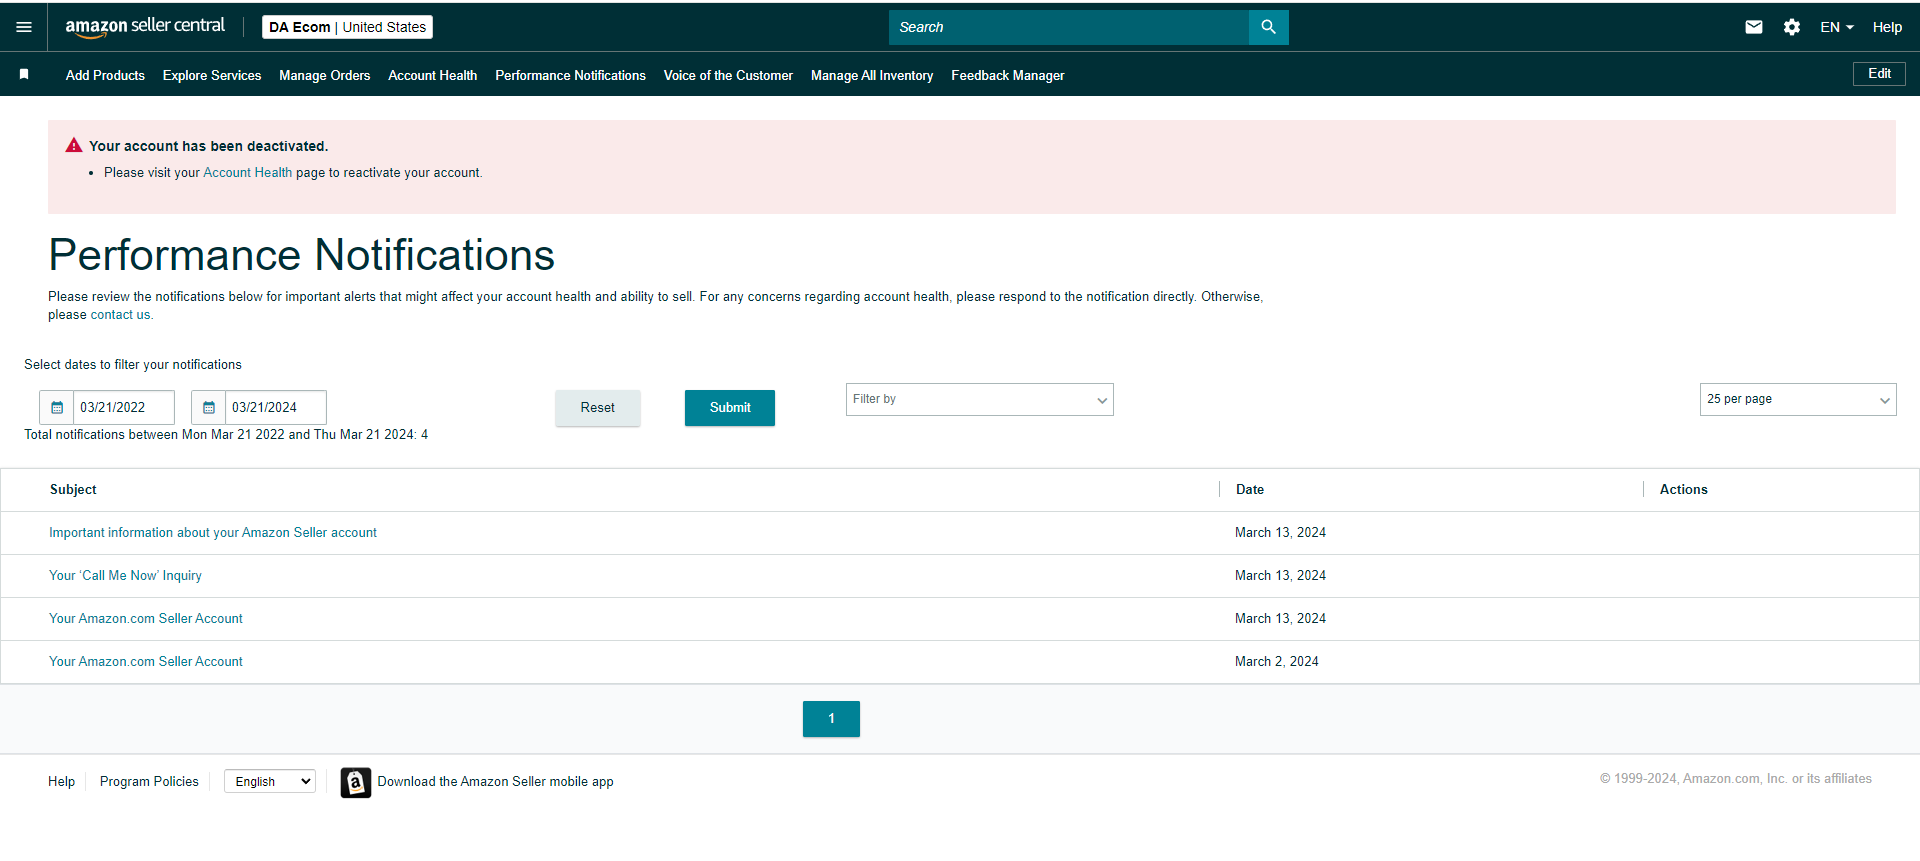Go to Manage All Inventory
Image resolution: width=1920 pixels, height=861 pixels.
pos(872,75)
